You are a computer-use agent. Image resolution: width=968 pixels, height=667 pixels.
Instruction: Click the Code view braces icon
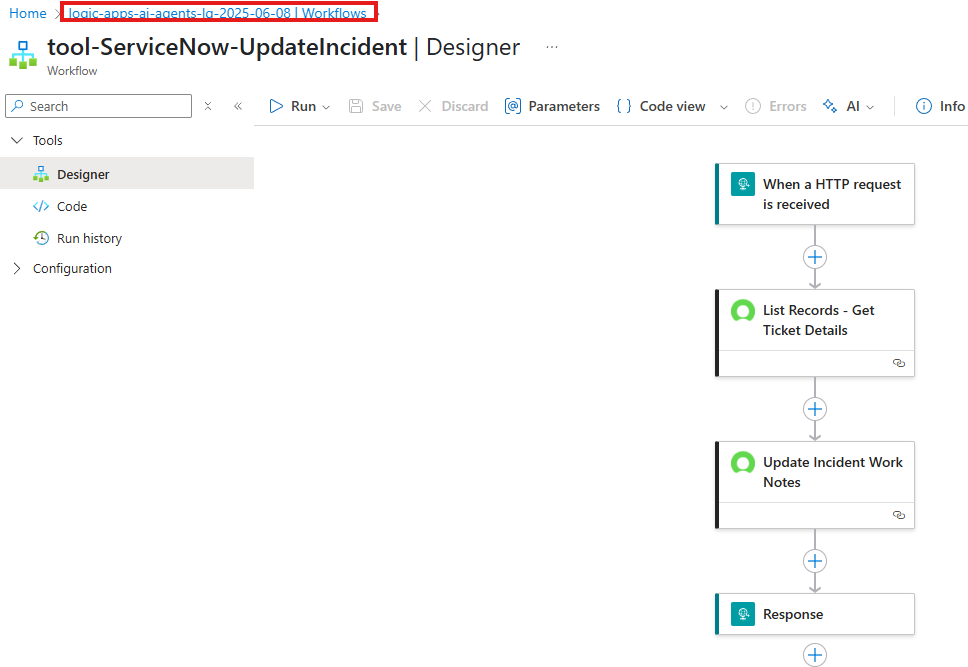[624, 106]
